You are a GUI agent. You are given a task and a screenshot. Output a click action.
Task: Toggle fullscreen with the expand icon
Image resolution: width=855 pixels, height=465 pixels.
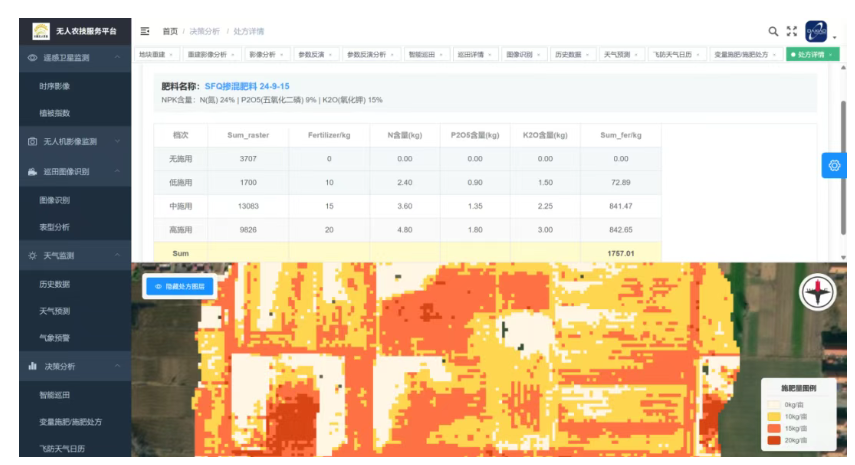792,31
